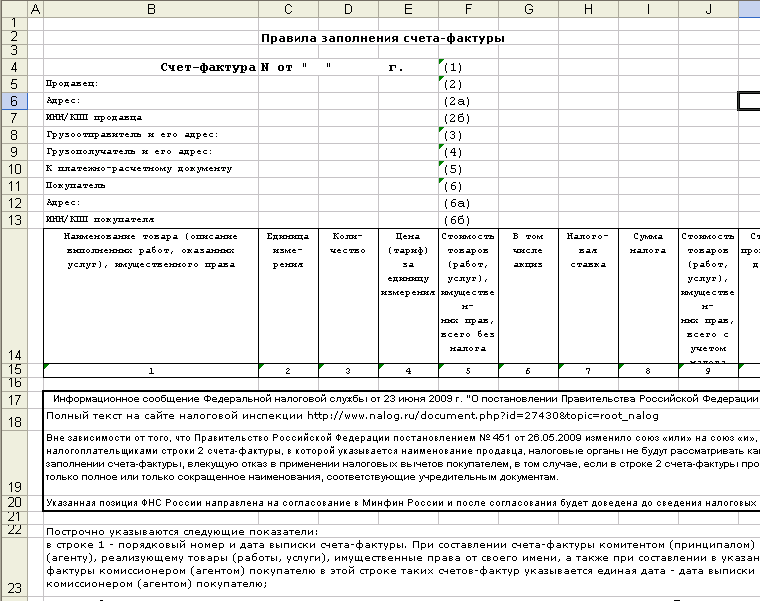Click 'Налоговая ставка' header cell
The image size is (760, 601).
(588, 296)
